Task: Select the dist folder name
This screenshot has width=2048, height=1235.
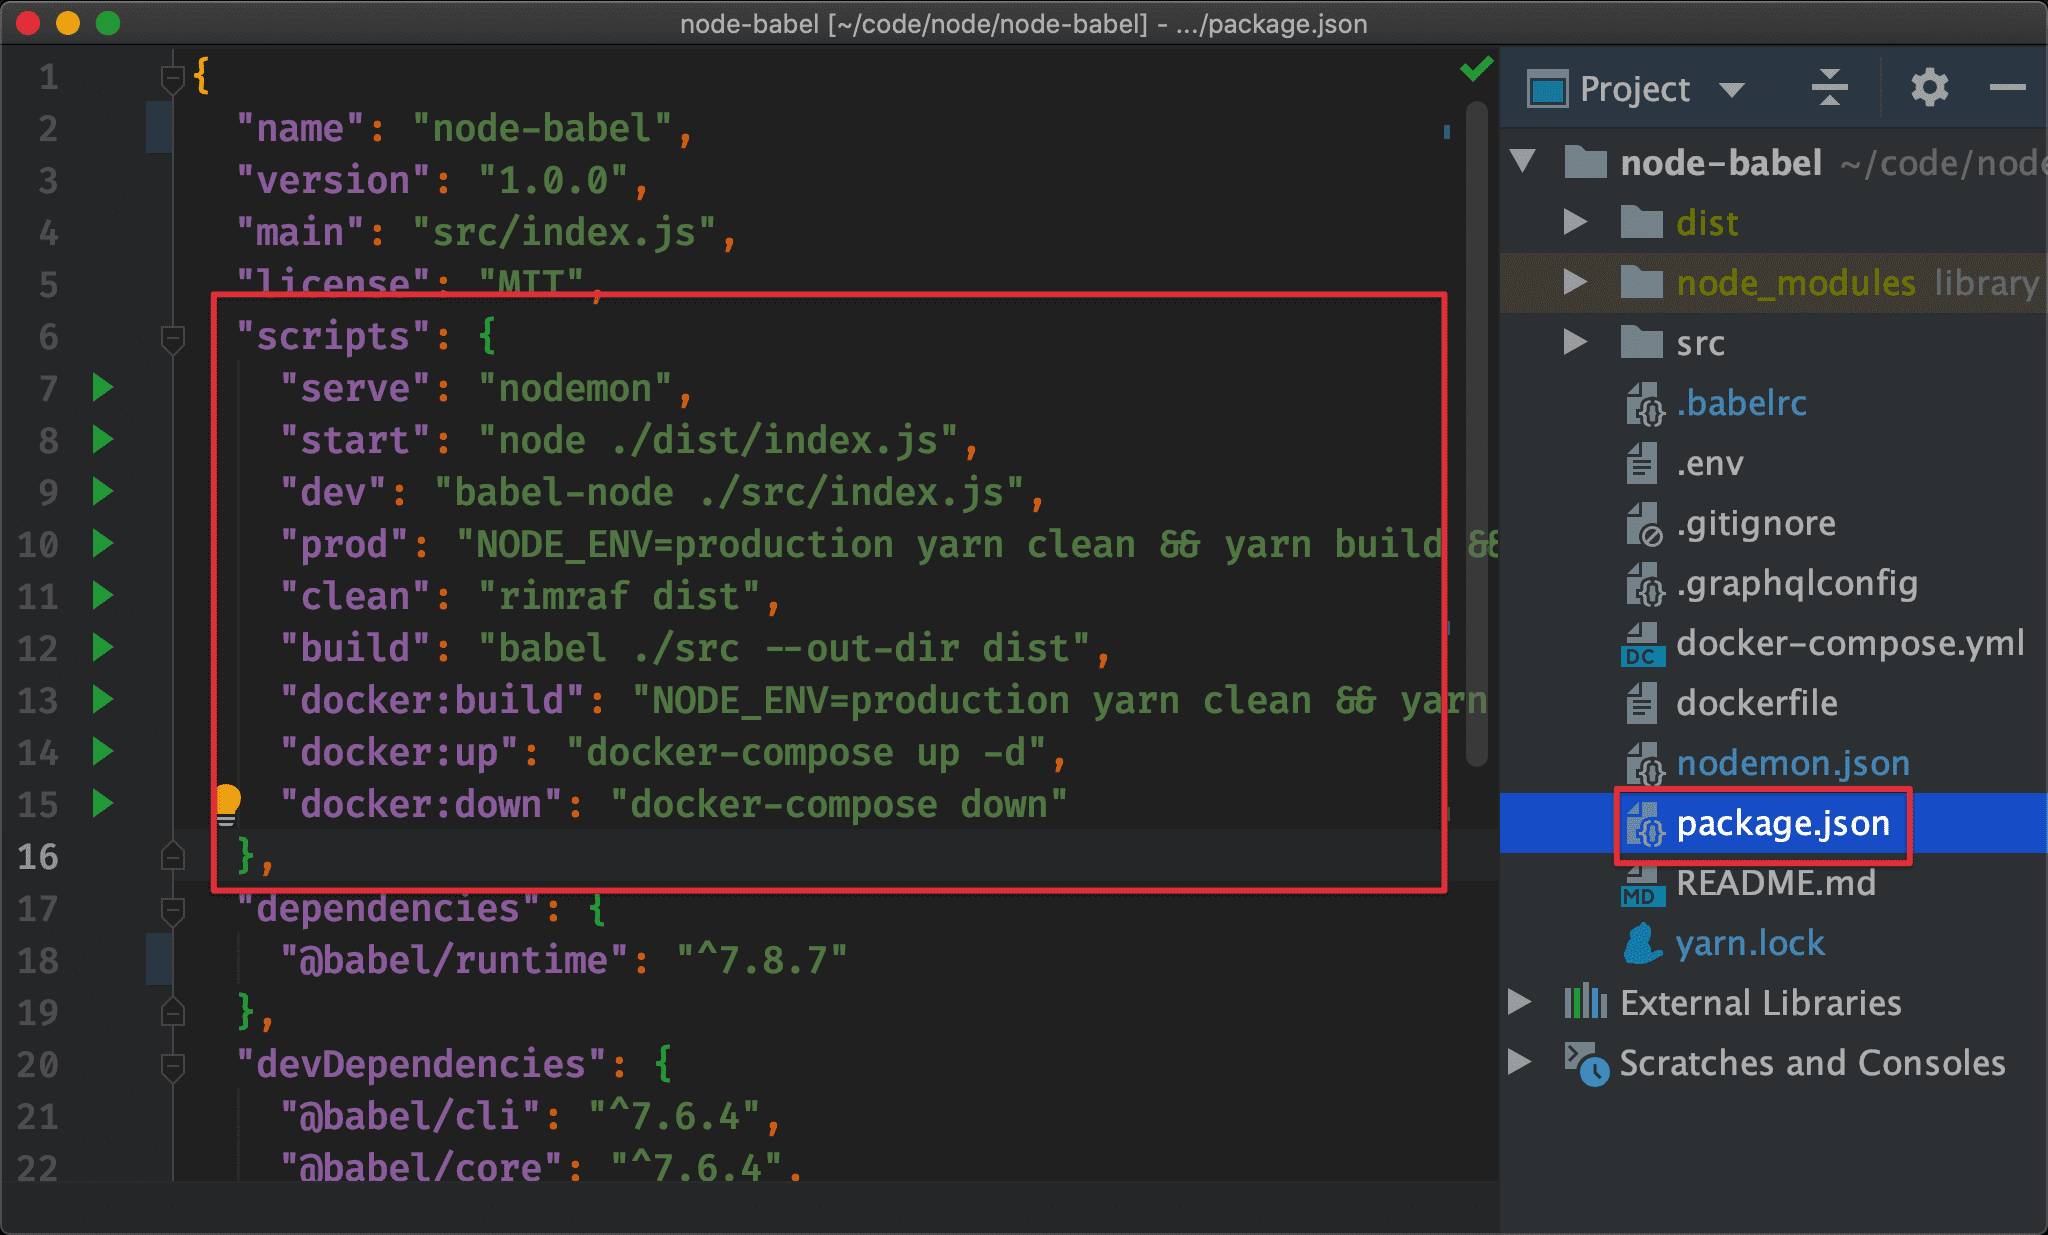Action: point(1707,222)
